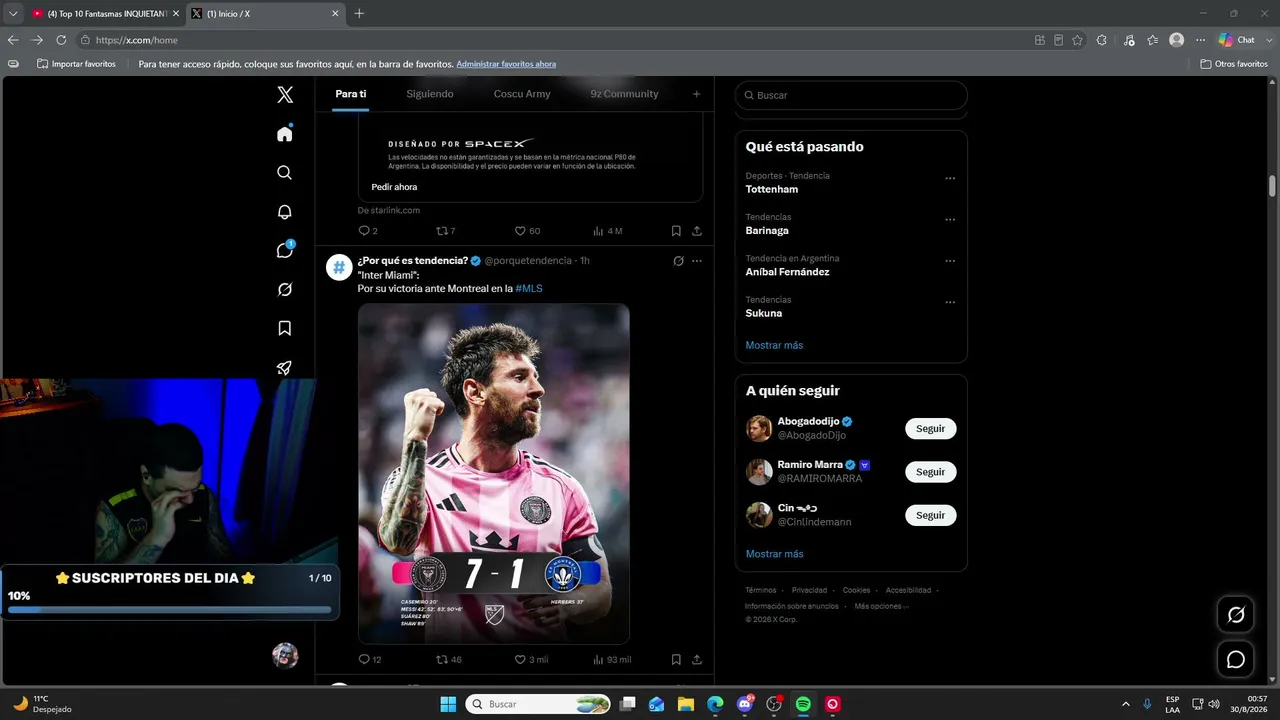Bookmark the Starlink ad post
Image resolution: width=1280 pixels, height=720 pixels.
(x=676, y=231)
